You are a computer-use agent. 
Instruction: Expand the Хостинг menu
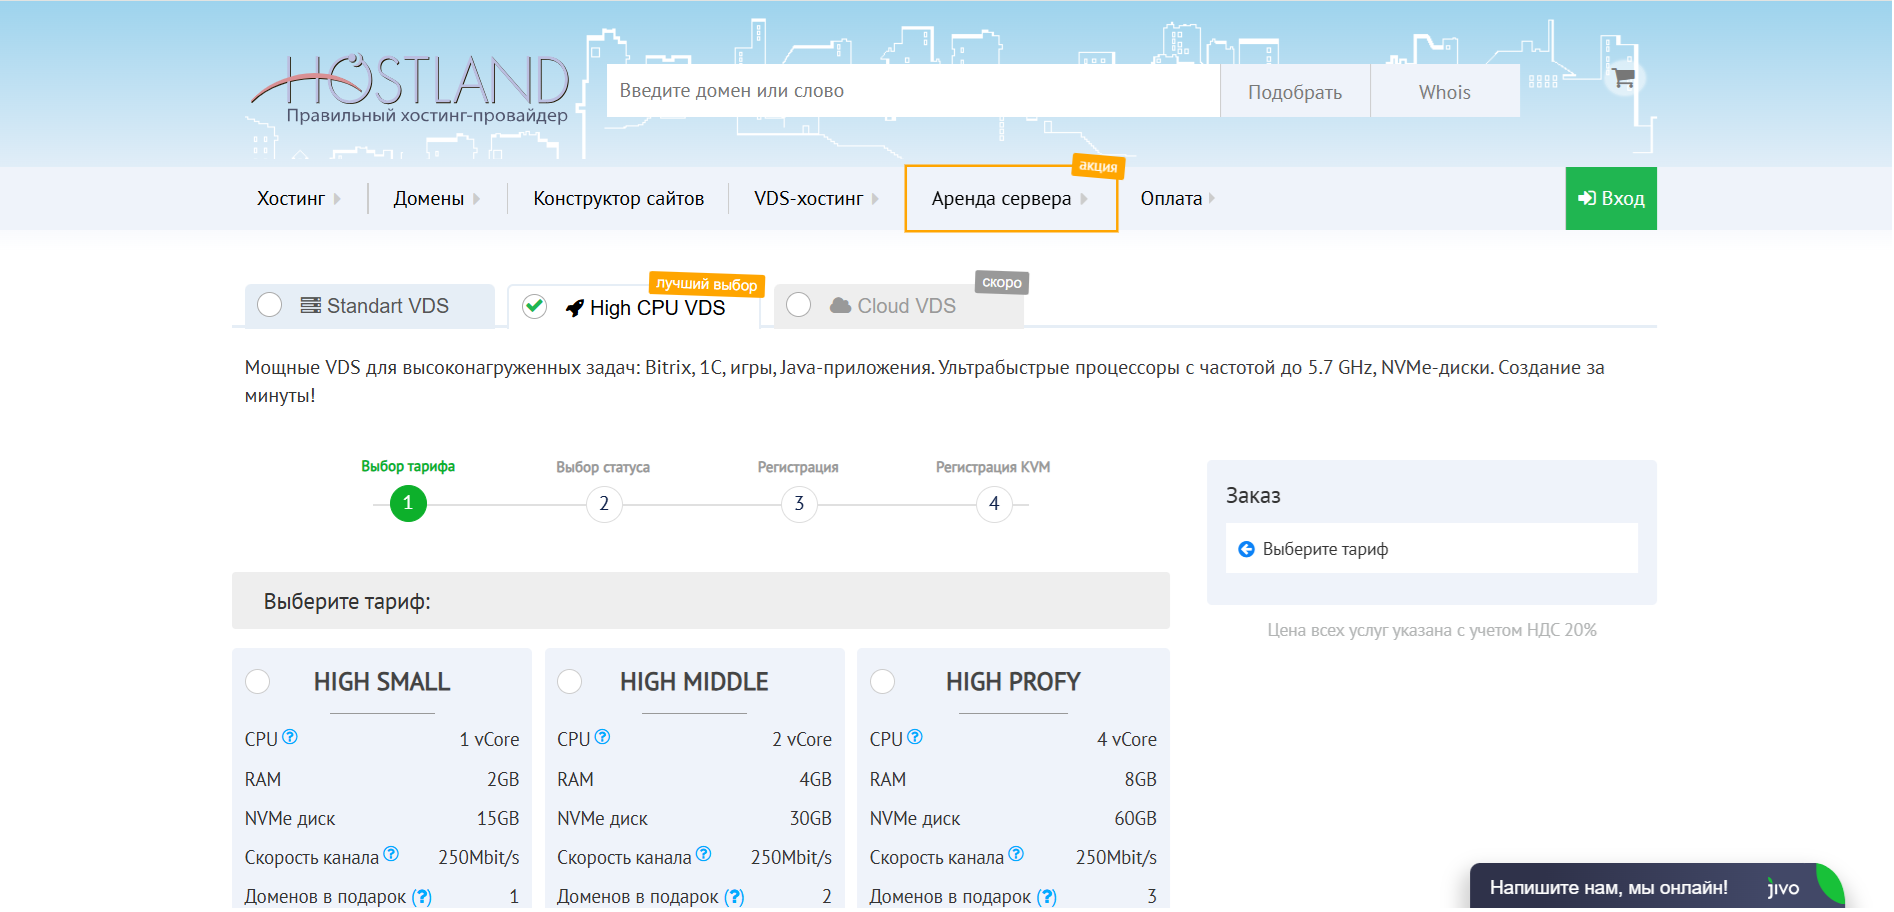tap(298, 199)
